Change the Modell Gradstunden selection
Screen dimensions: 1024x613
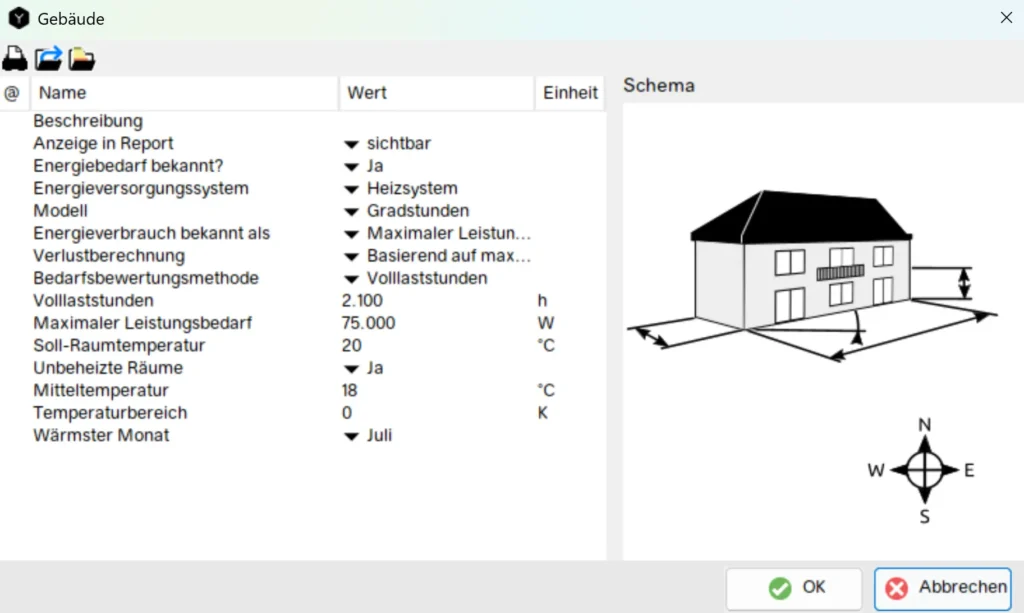point(351,211)
